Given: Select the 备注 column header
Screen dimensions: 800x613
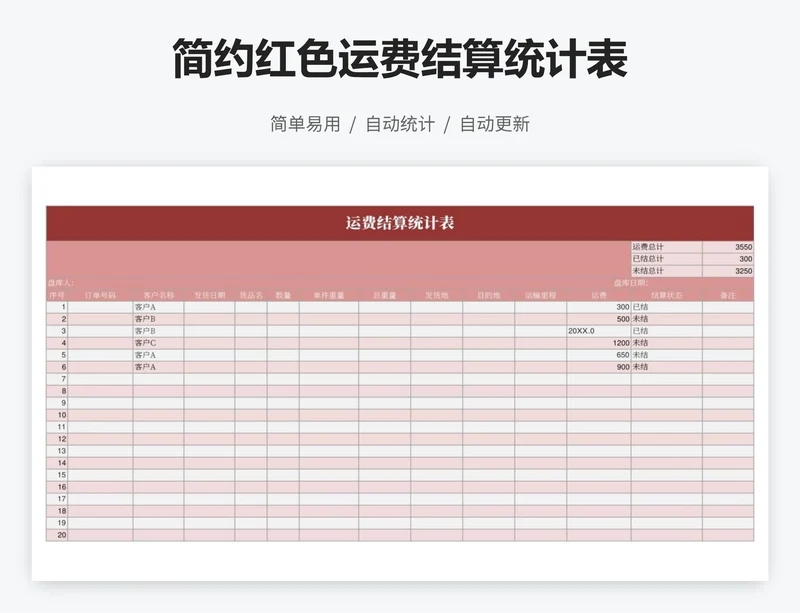Looking at the screenshot, I should click(728, 295).
